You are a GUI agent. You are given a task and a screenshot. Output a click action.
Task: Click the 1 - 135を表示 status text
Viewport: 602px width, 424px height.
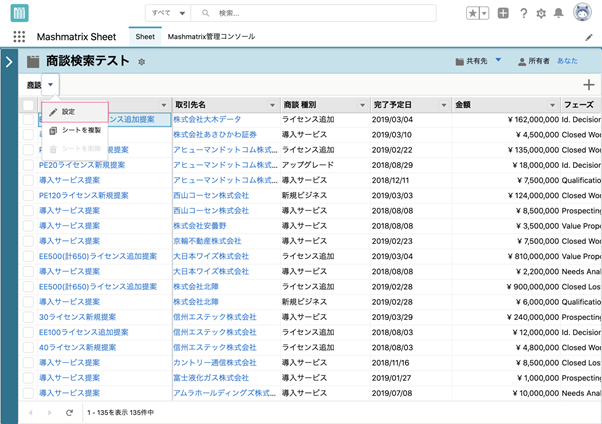pyautogui.click(x=121, y=413)
